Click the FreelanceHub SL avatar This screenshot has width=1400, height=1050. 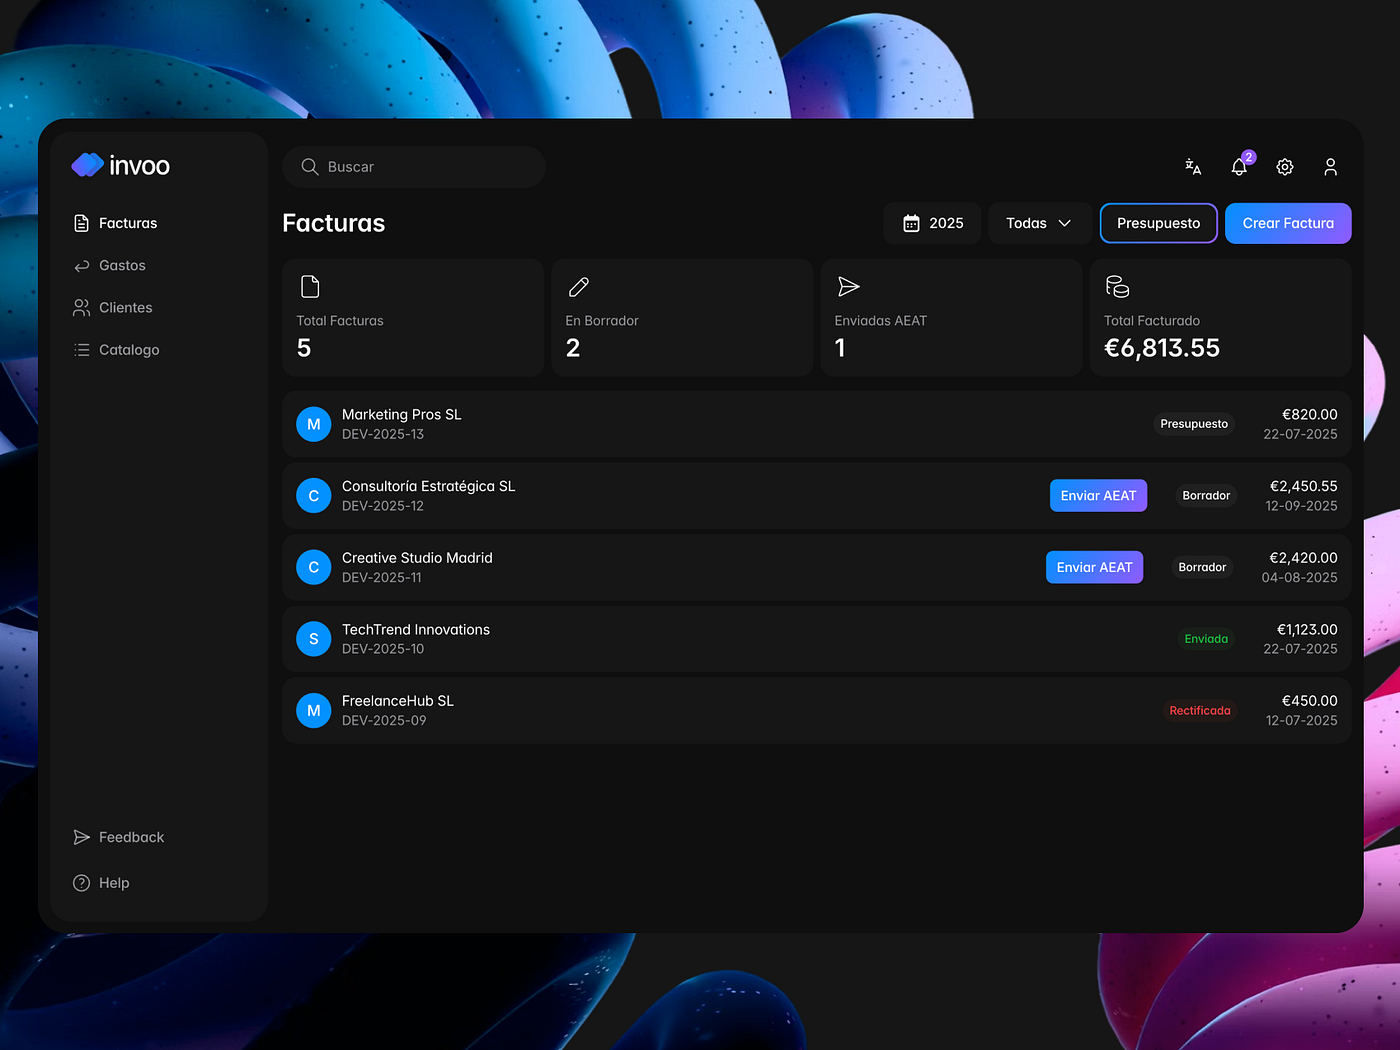click(314, 710)
